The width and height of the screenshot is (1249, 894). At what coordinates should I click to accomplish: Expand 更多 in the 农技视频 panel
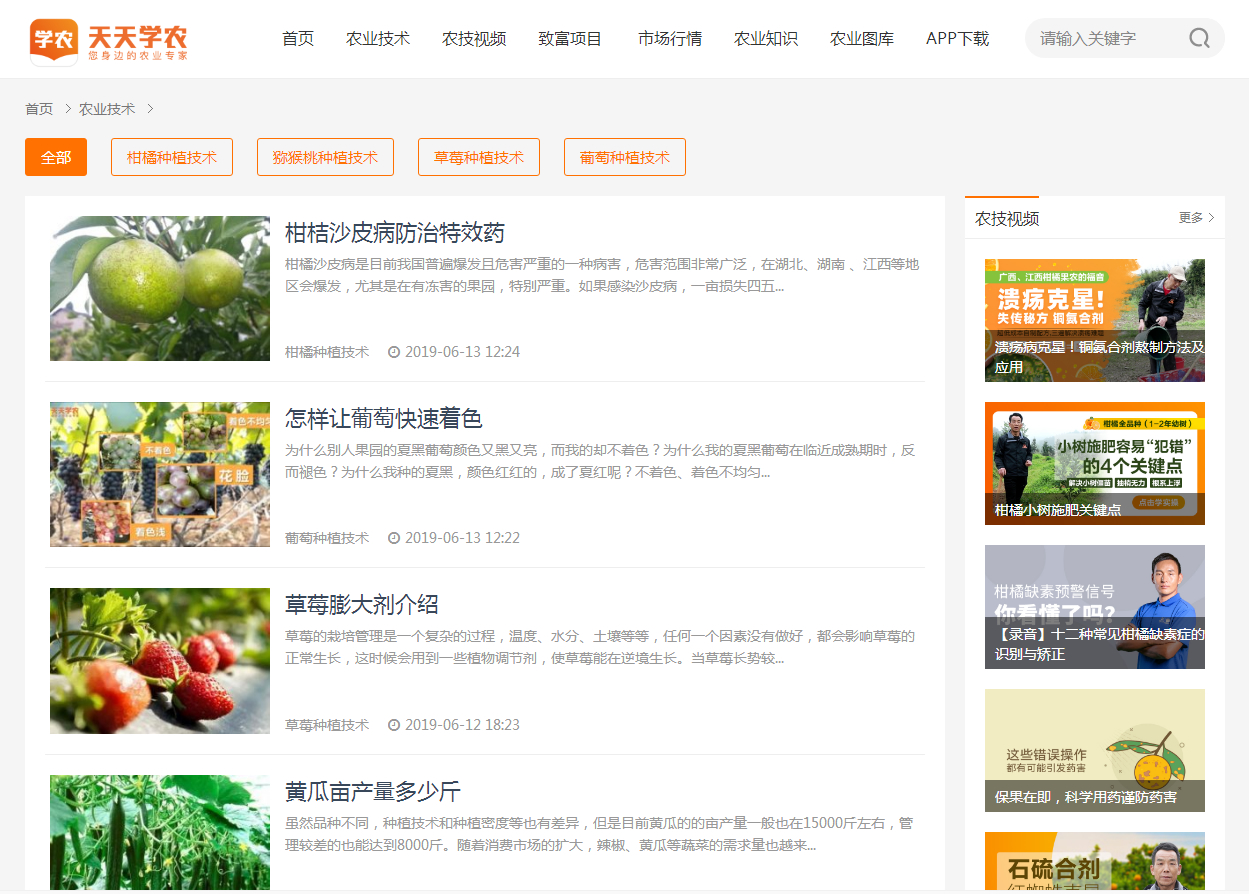(1197, 218)
